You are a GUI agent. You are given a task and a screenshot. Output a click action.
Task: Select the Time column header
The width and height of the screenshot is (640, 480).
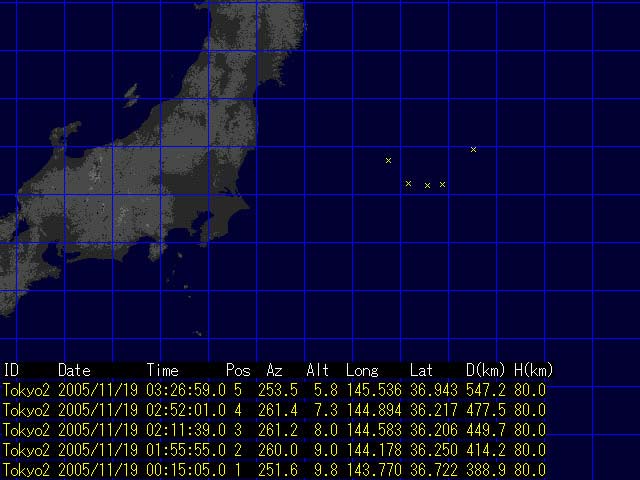point(163,370)
